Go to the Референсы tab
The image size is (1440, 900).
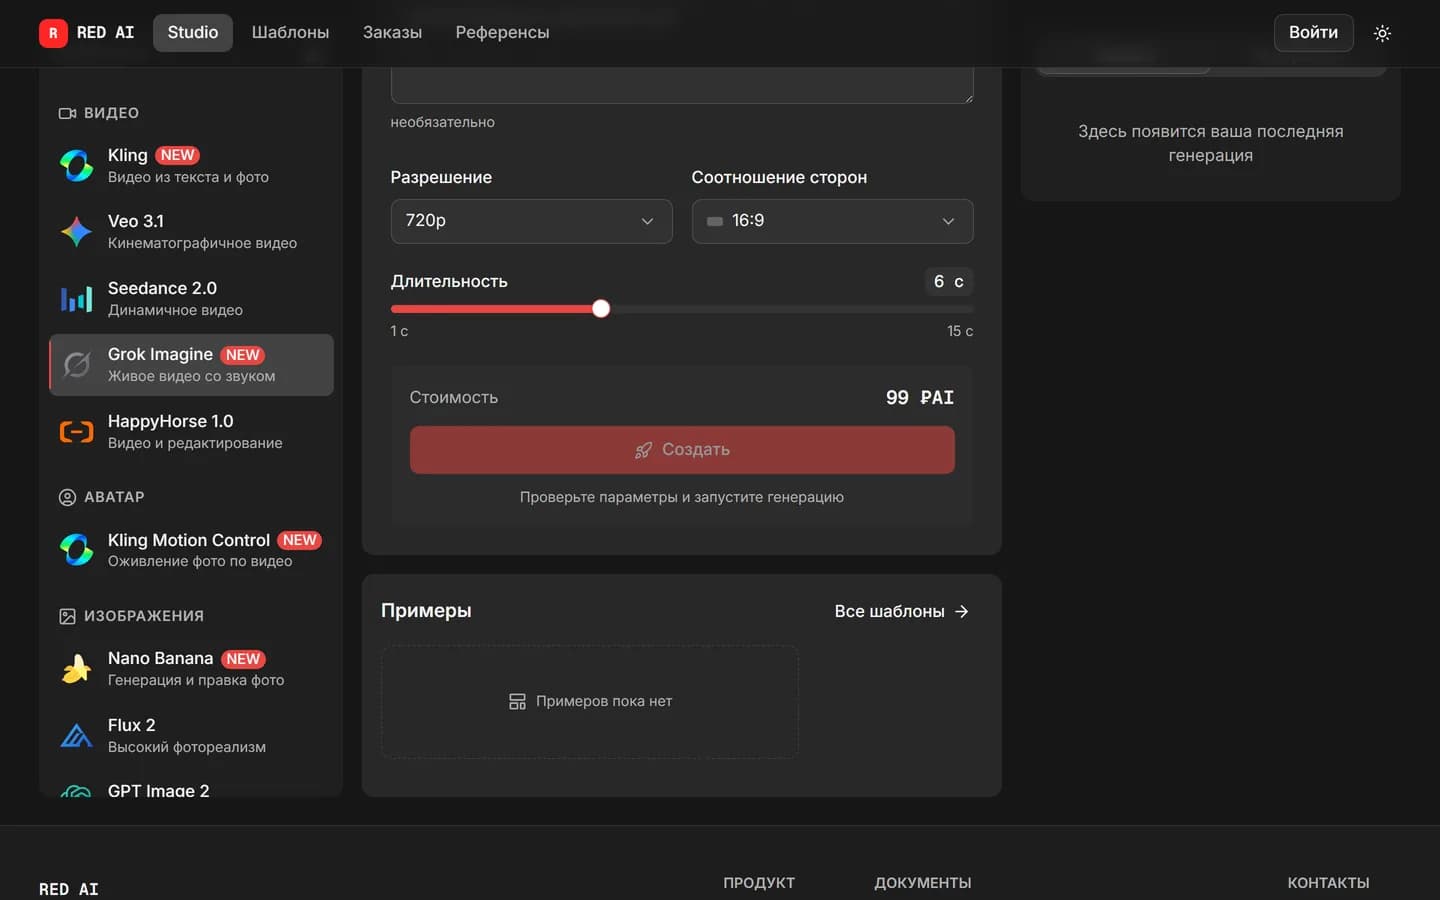coord(502,33)
